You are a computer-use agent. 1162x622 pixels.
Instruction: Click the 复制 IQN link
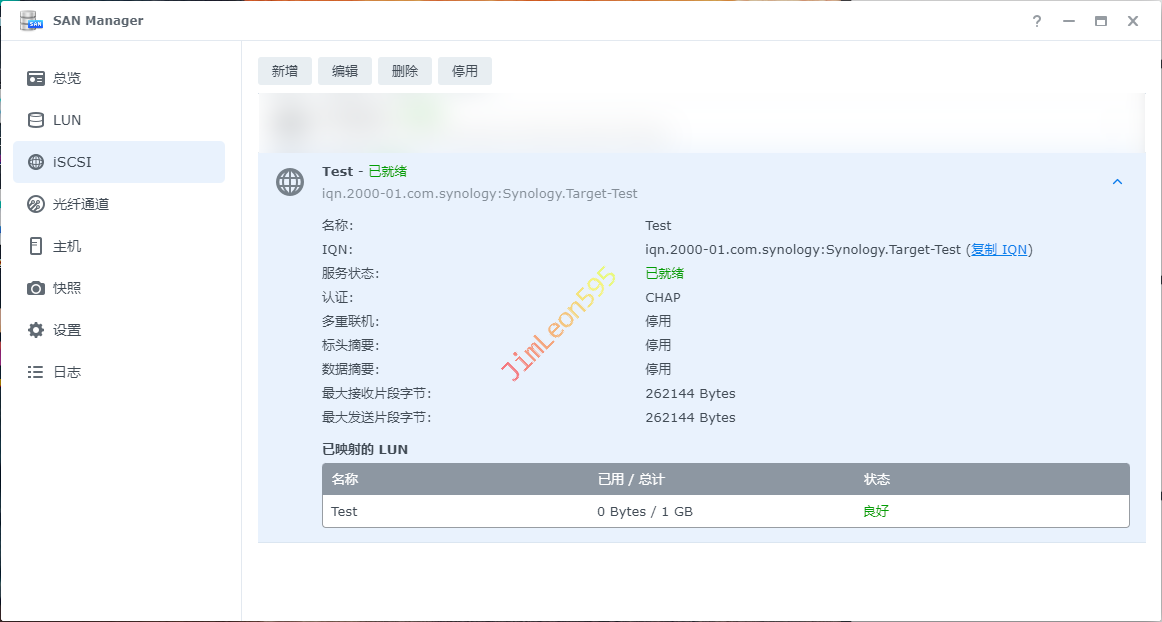pyautogui.click(x=999, y=250)
